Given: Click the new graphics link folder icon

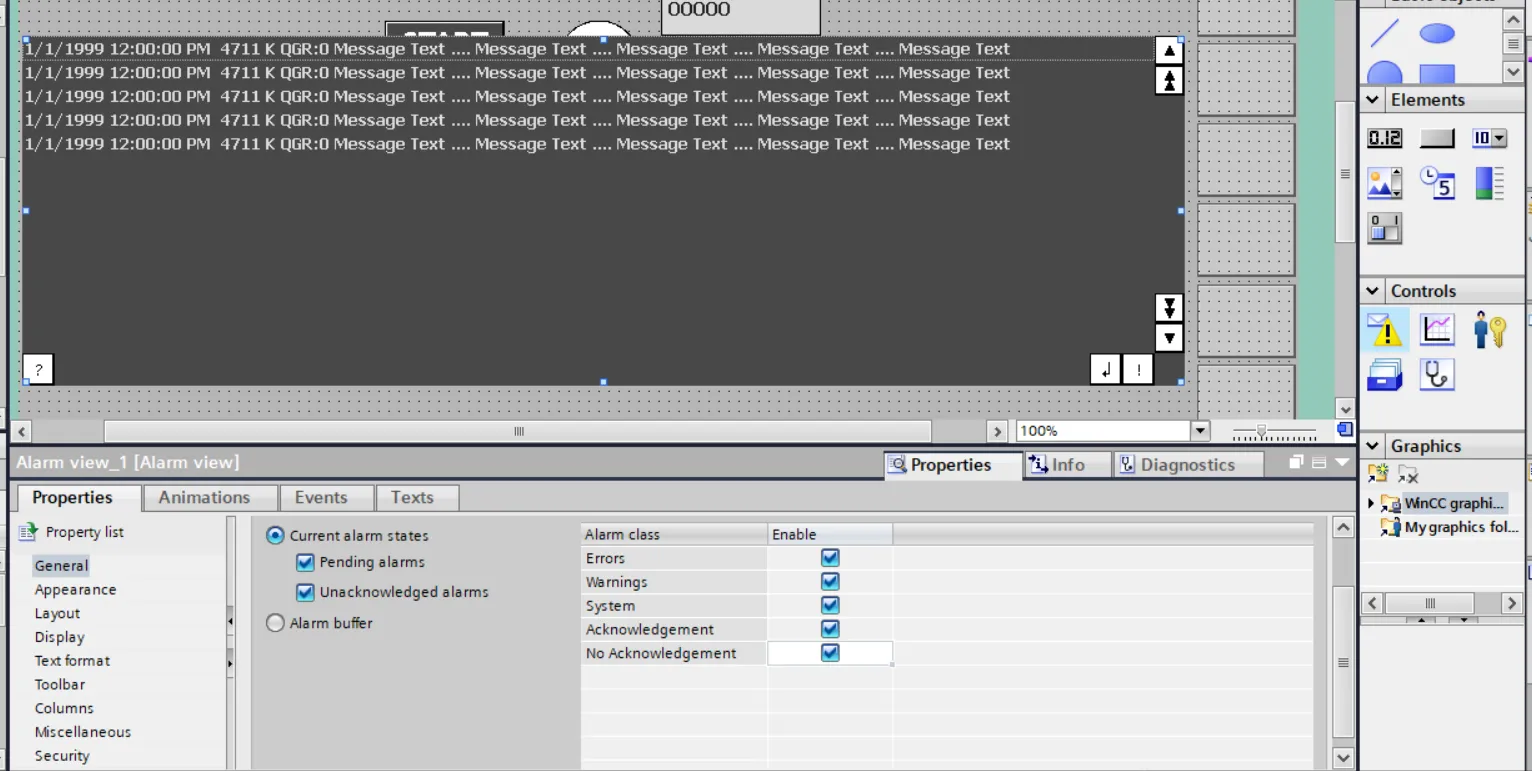Looking at the screenshot, I should (1378, 474).
